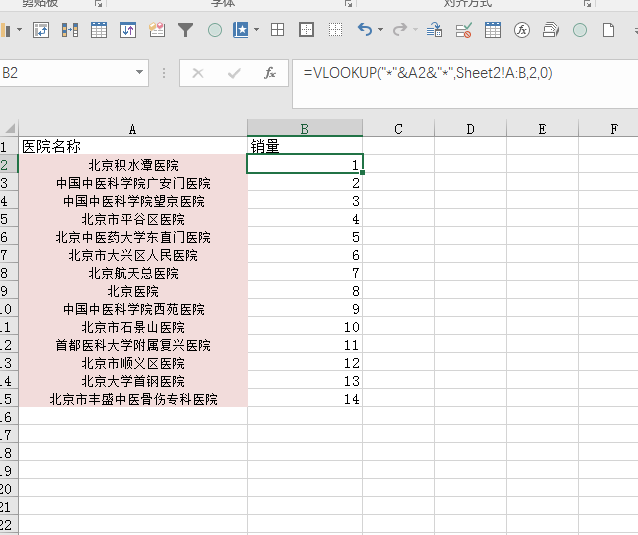Click the blue star bookmark icon
The height and width of the screenshot is (535, 638).
(x=241, y=30)
